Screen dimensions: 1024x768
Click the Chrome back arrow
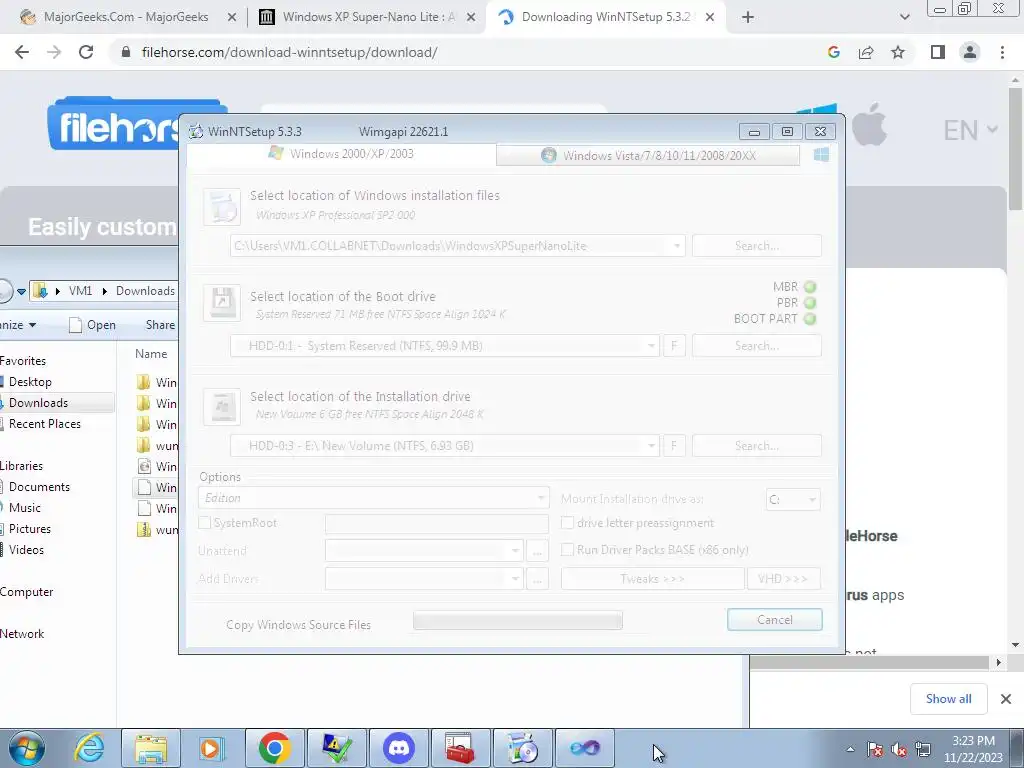(x=22, y=52)
